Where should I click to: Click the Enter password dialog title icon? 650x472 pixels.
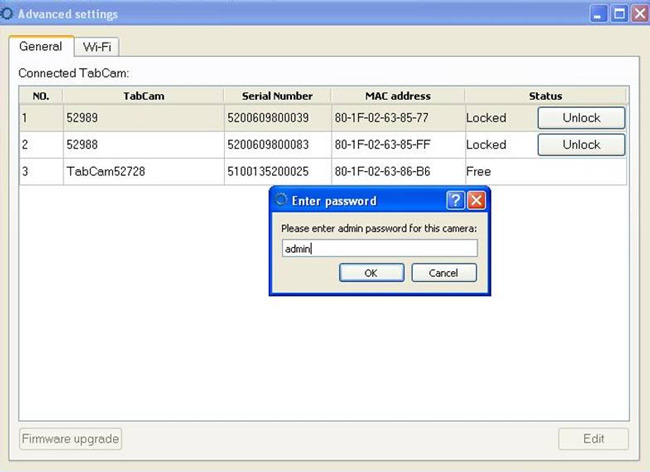[x=281, y=200]
